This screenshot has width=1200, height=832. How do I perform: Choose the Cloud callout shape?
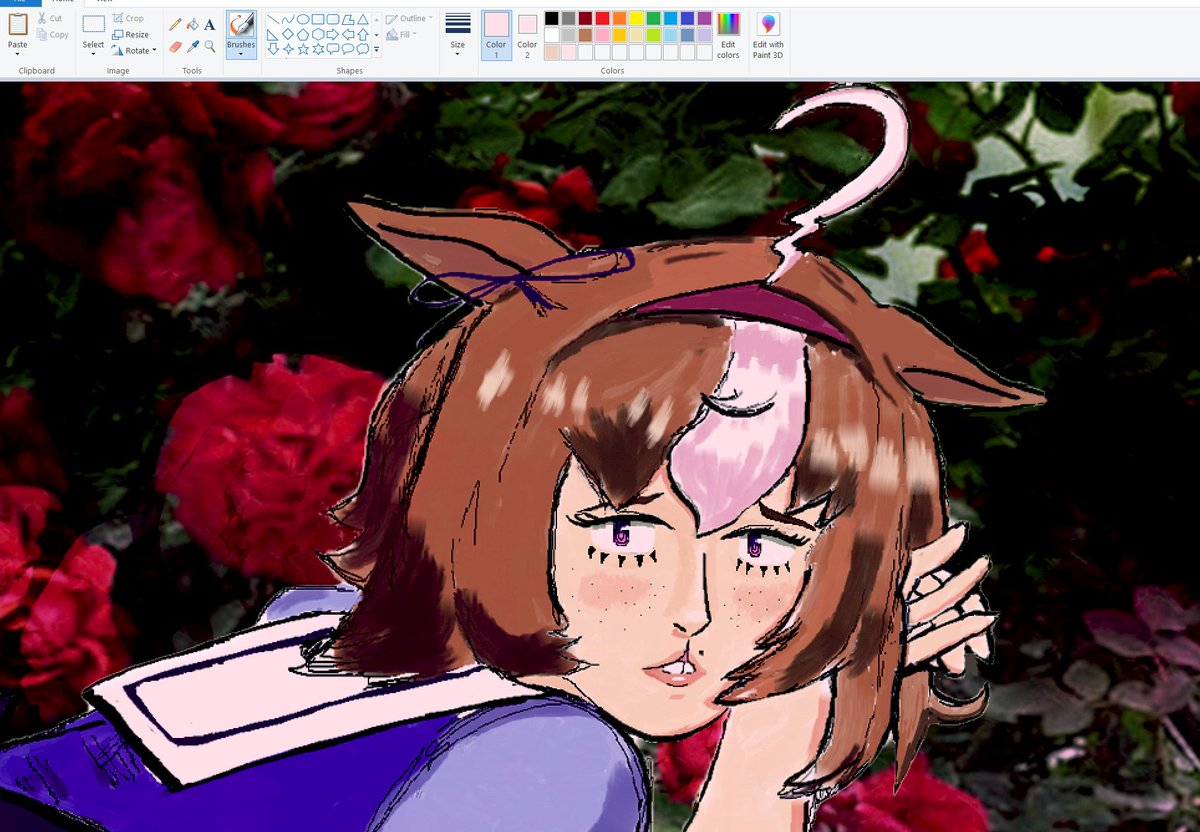(363, 49)
